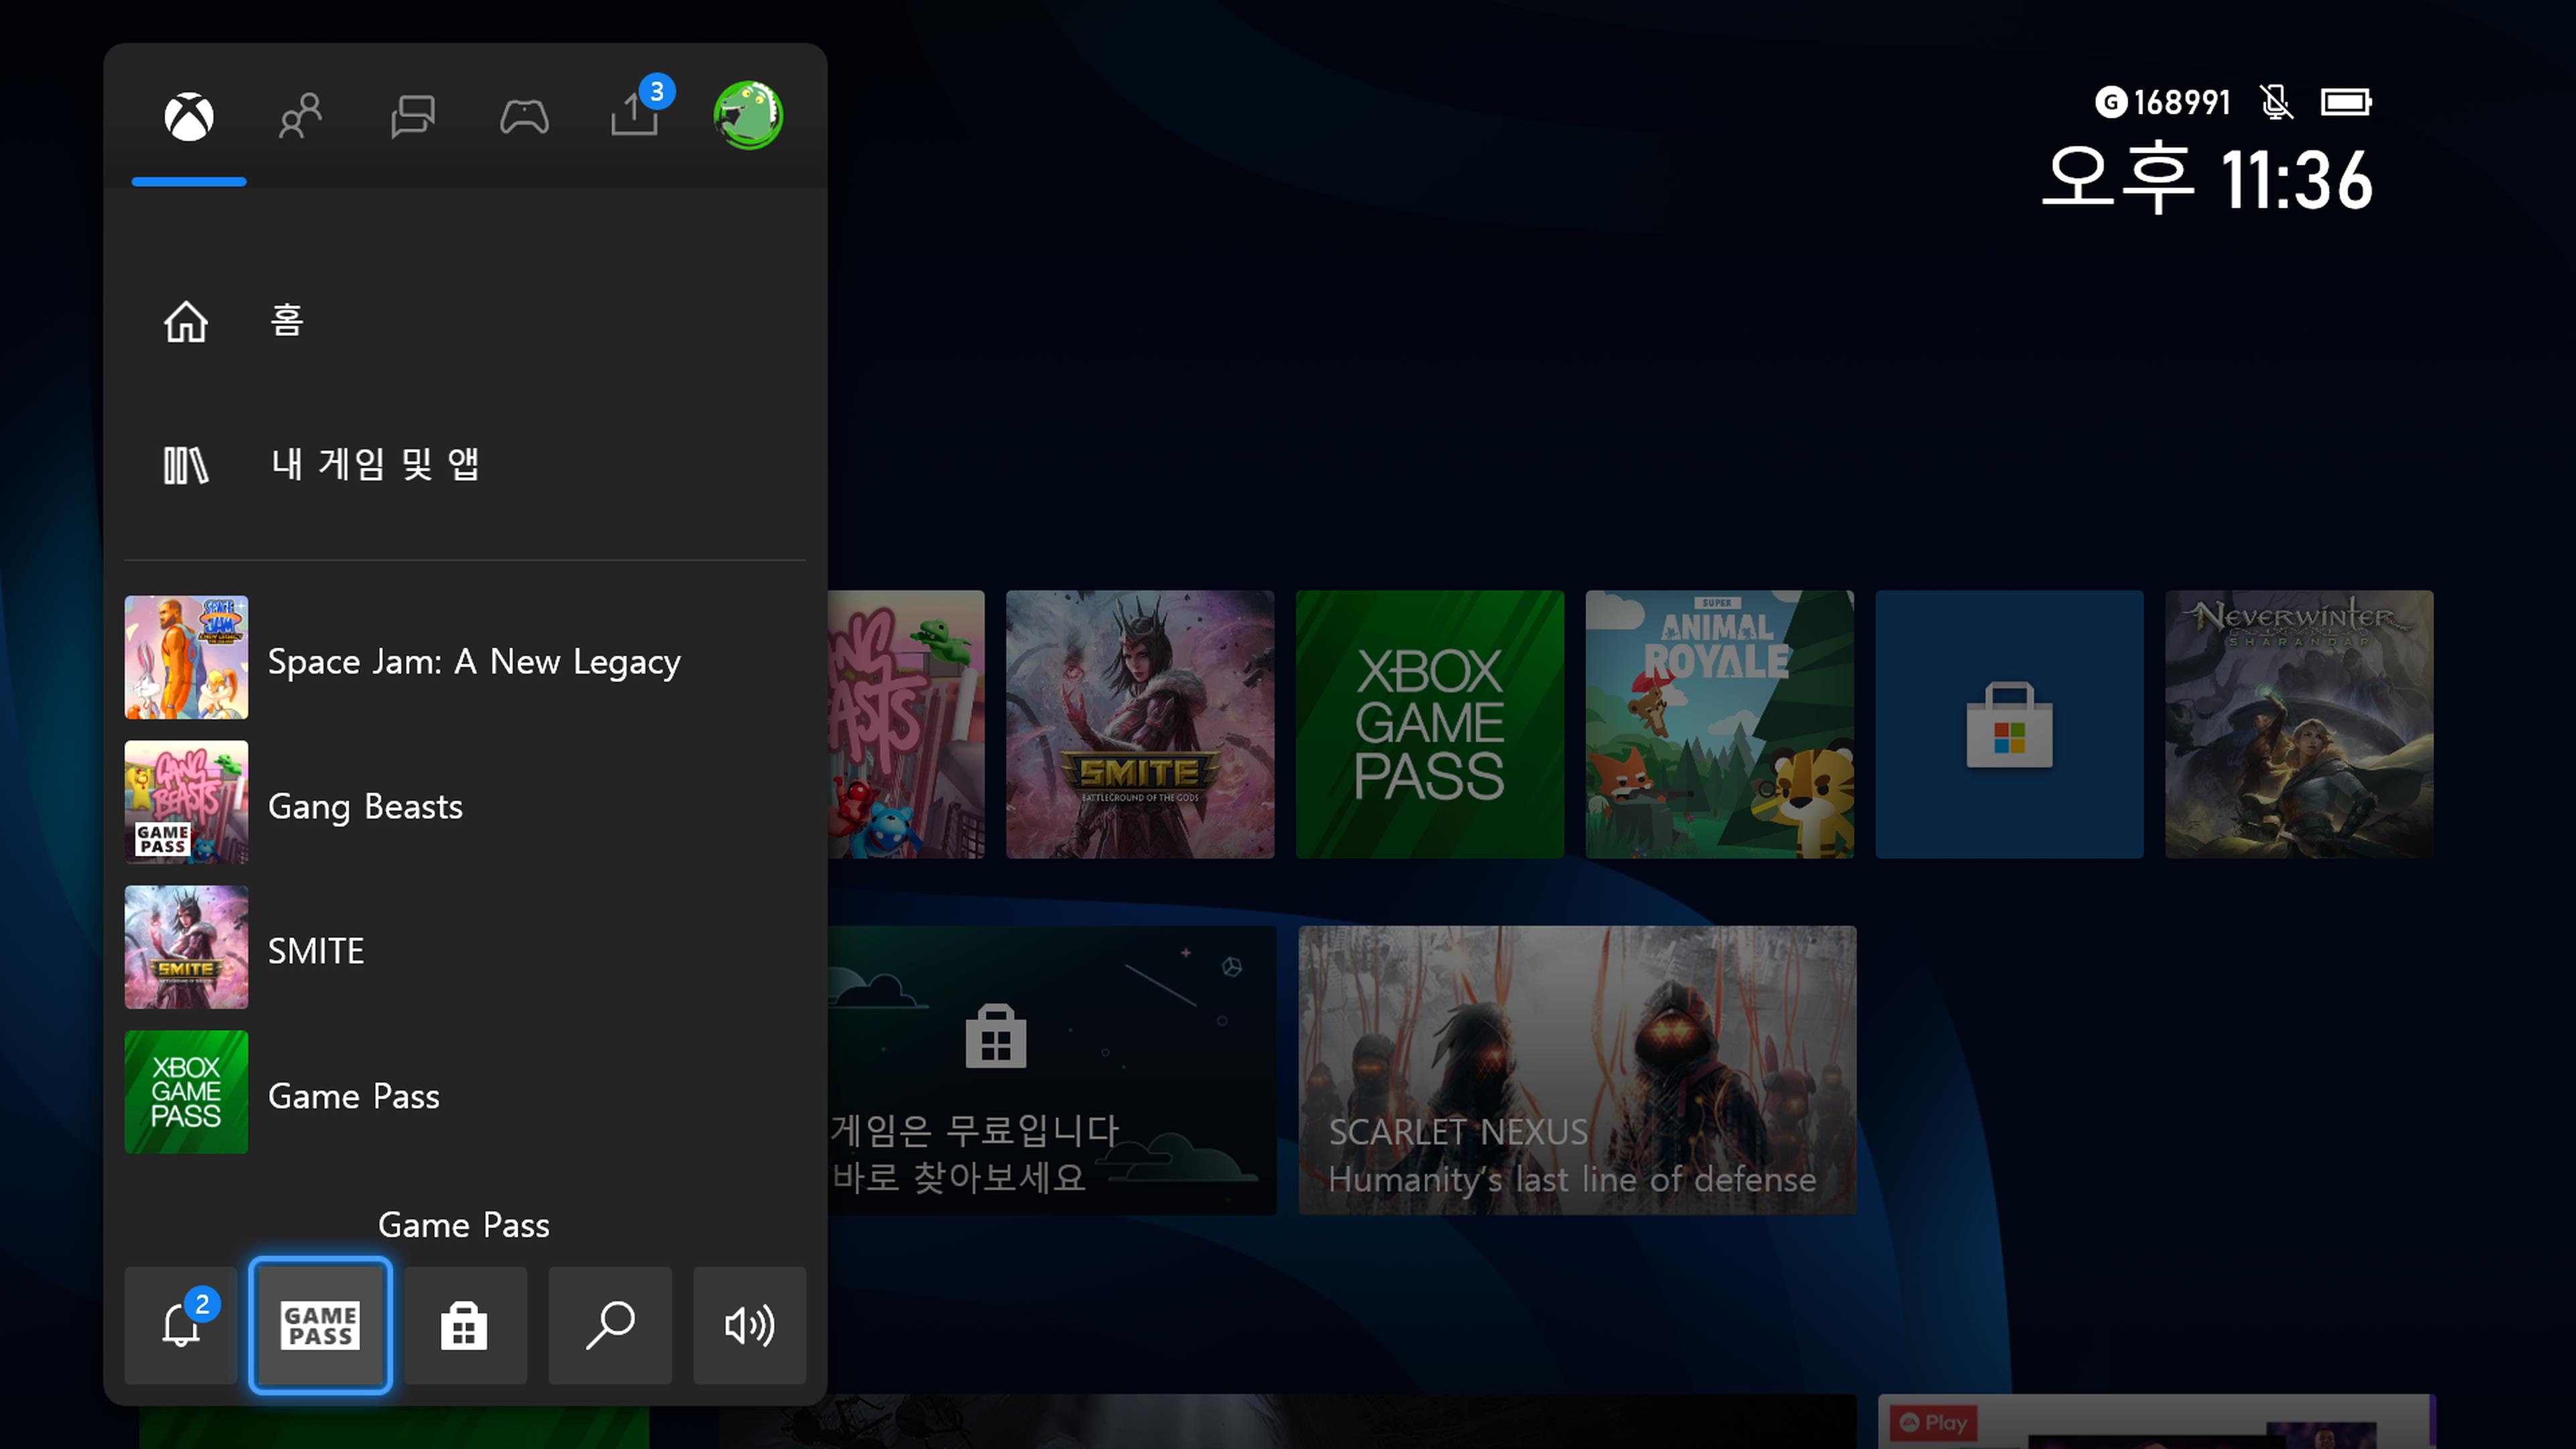This screenshot has height=1449, width=2576.
Task: Select the Xbox logo guide tab
Action: click(189, 117)
